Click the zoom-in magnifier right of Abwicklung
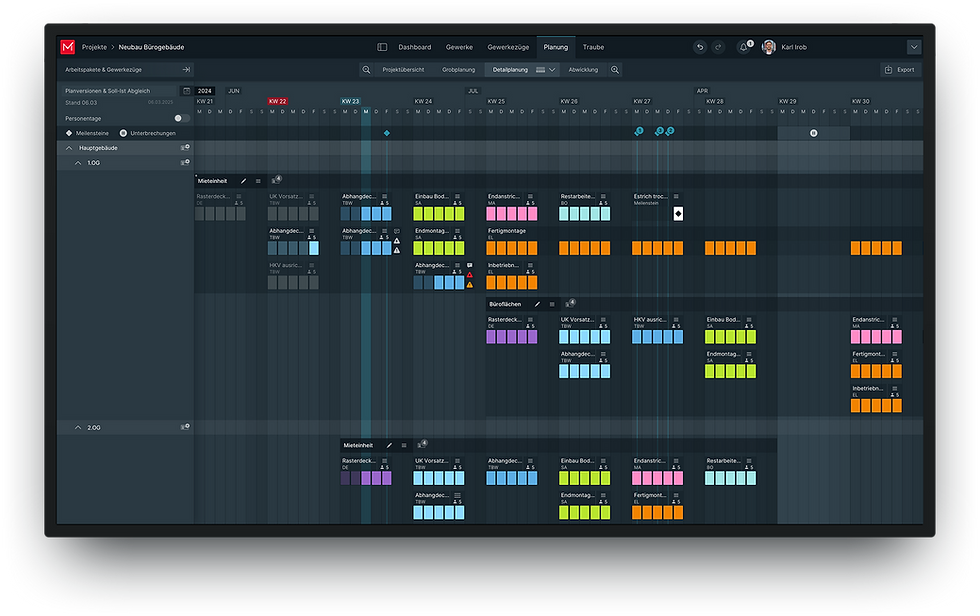This screenshot has width=980, height=616. 615,70
